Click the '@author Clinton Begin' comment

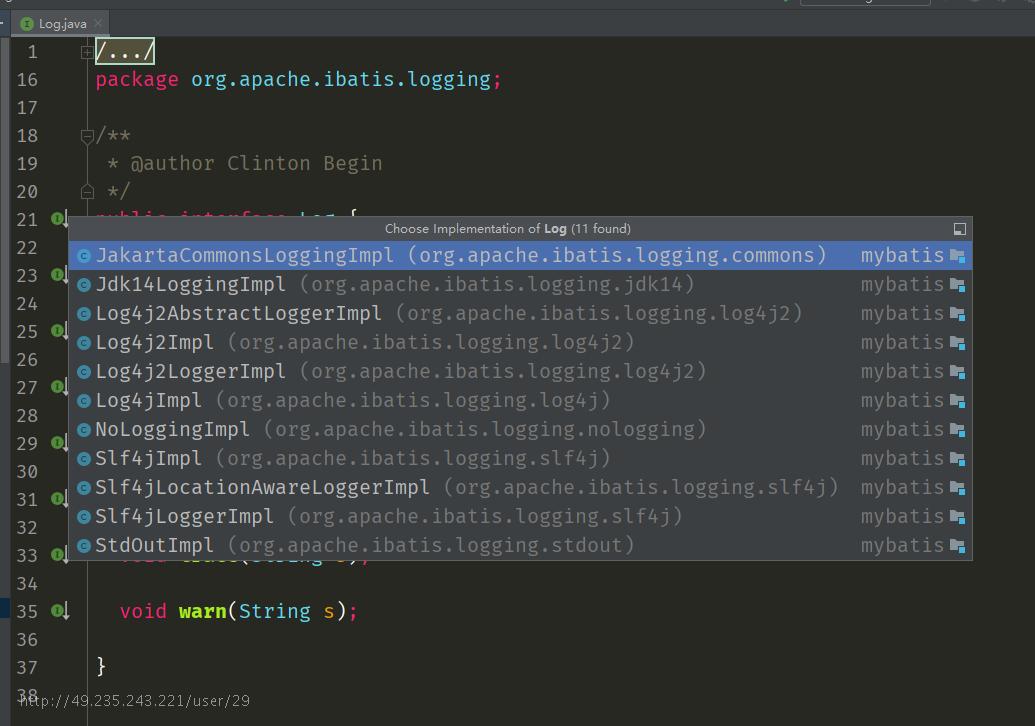click(x=256, y=164)
